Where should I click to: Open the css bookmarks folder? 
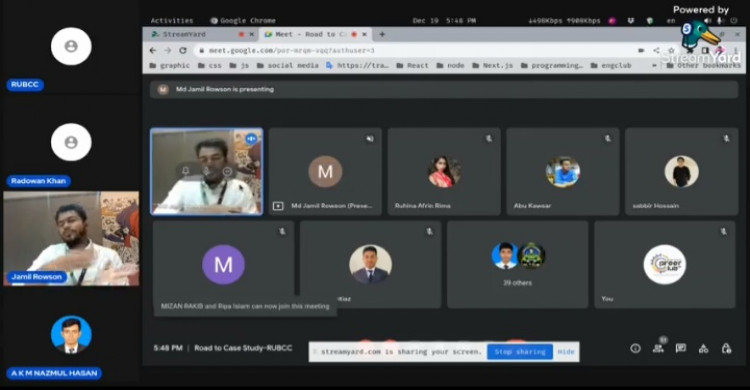coord(210,66)
